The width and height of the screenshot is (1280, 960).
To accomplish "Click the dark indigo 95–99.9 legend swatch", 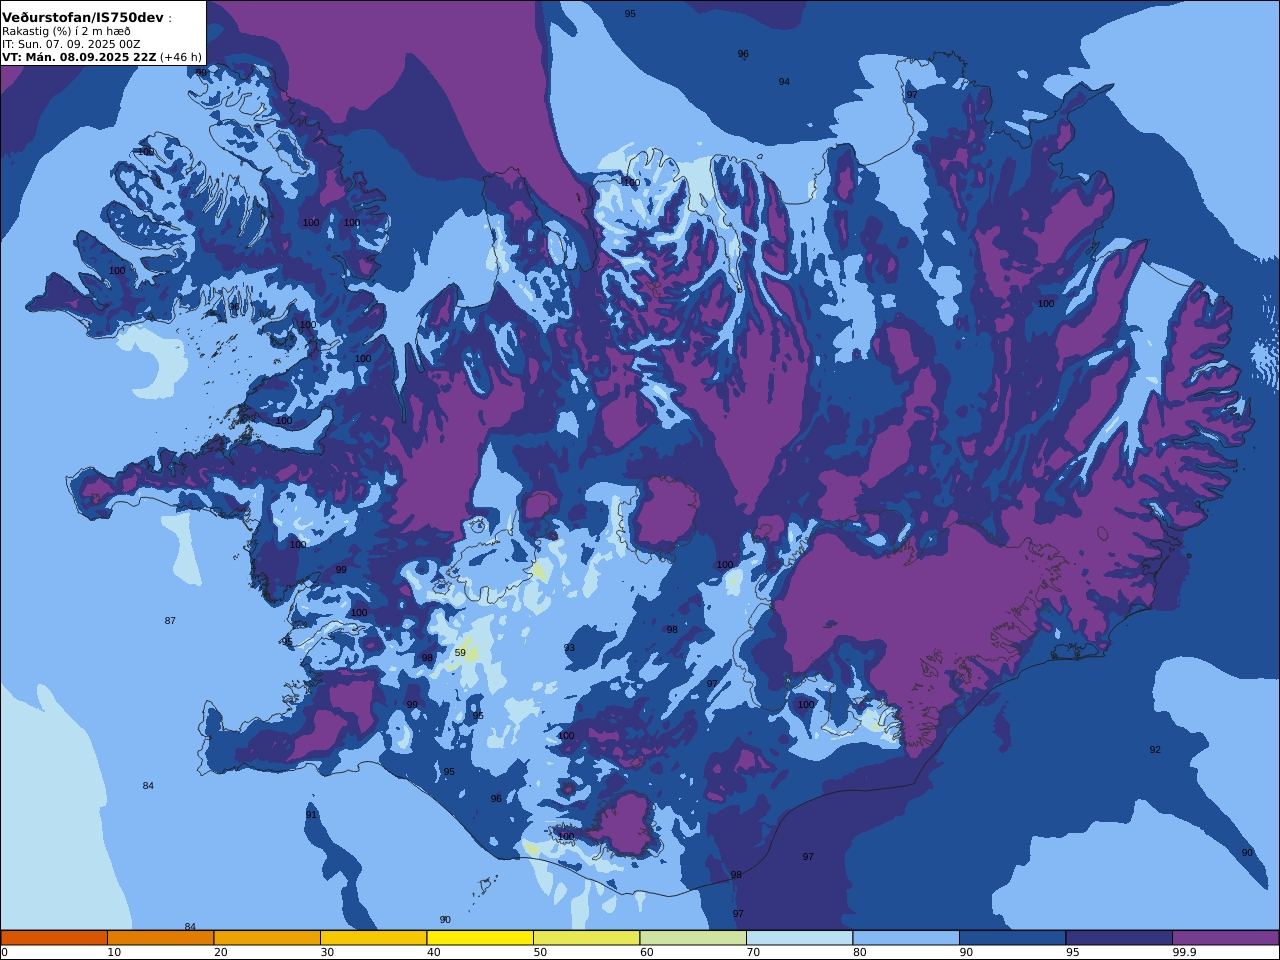I will pos(1119,938).
